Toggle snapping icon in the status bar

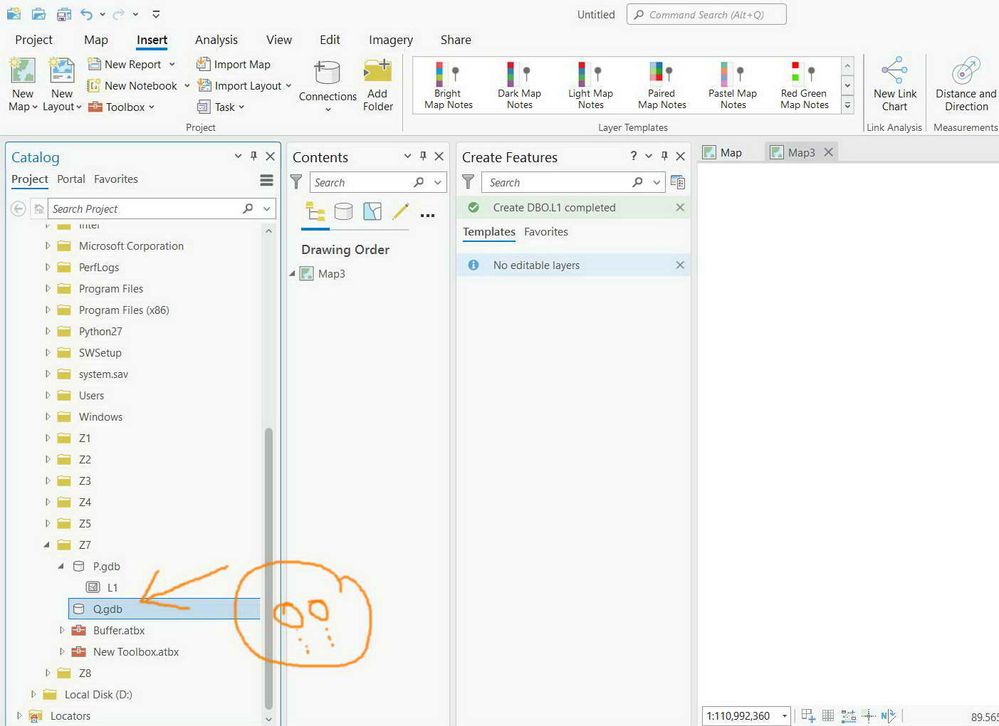tap(848, 716)
